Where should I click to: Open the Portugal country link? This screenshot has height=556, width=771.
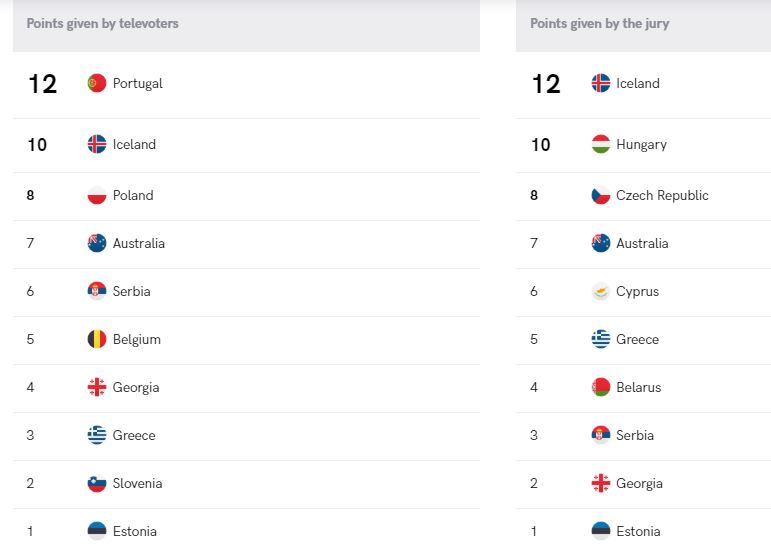138,84
